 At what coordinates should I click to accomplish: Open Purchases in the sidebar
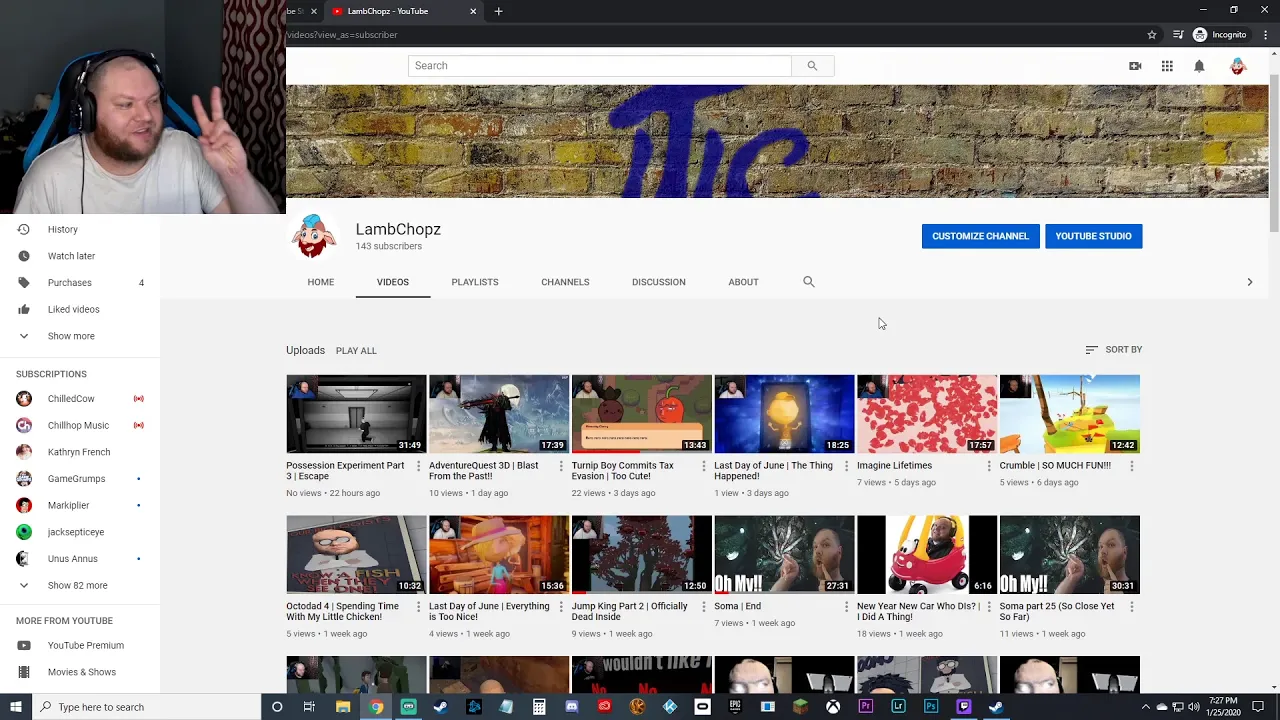[80, 283]
